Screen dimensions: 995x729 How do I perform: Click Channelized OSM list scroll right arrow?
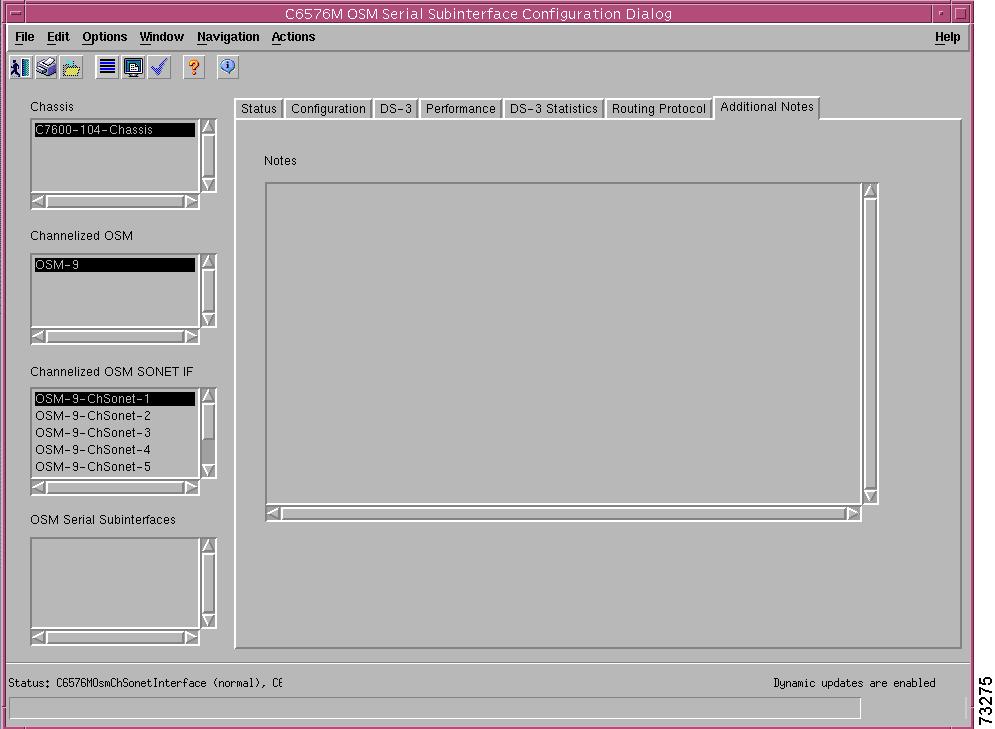click(x=191, y=336)
